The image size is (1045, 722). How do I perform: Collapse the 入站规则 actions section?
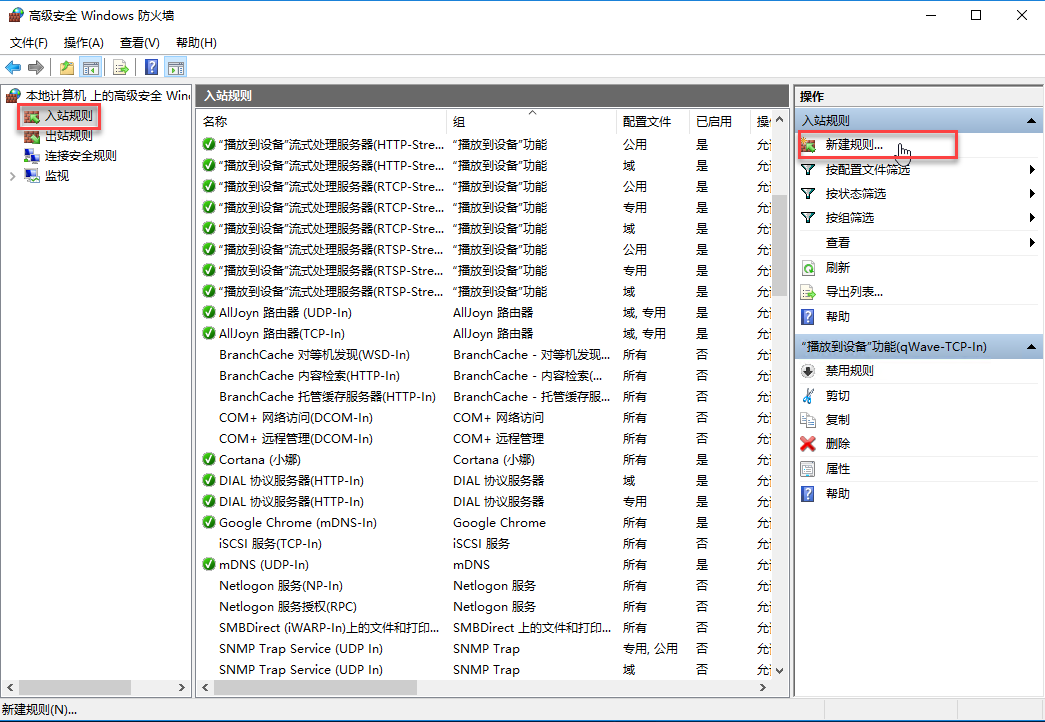pos(1031,121)
